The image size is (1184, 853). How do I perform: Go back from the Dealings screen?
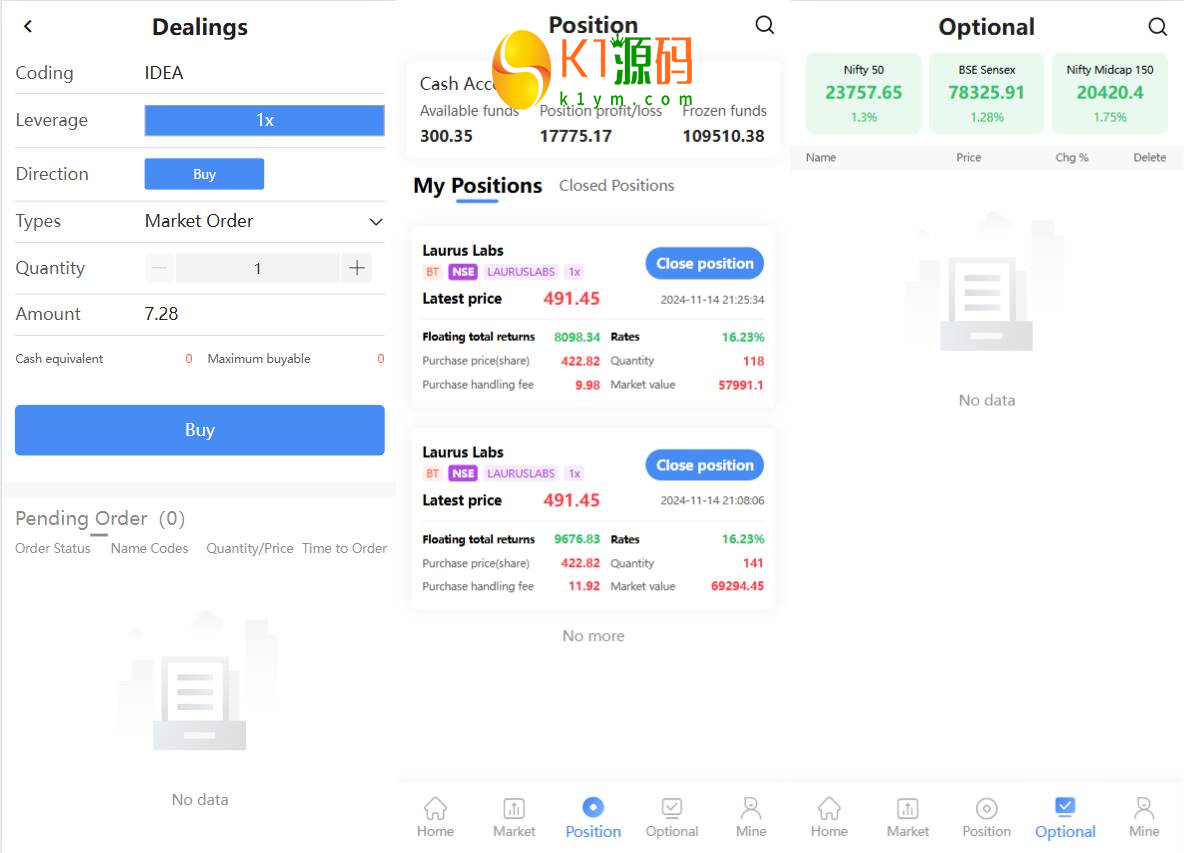(x=28, y=26)
